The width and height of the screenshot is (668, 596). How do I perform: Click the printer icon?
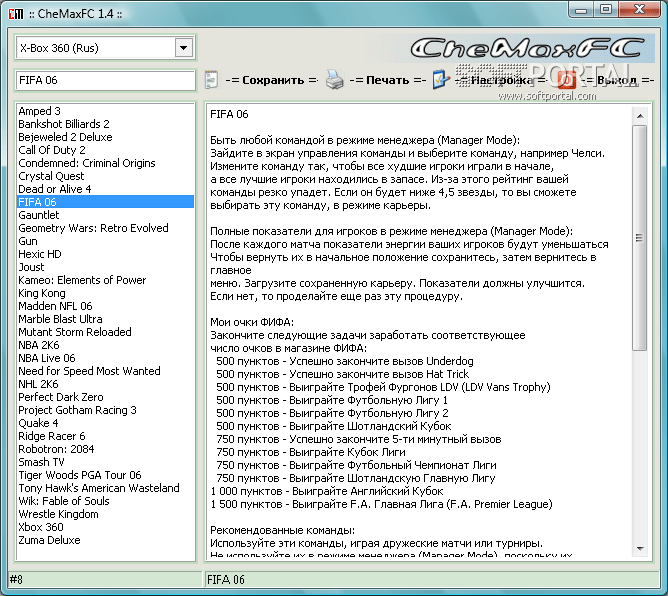(x=334, y=80)
